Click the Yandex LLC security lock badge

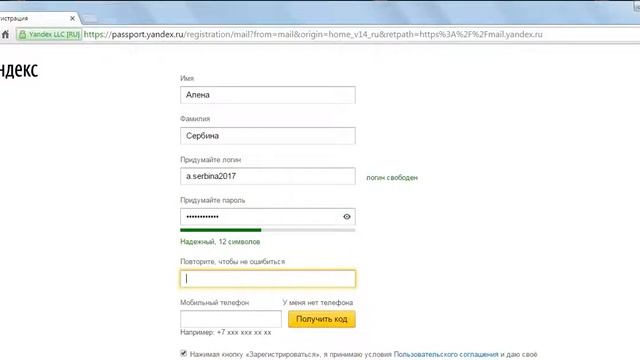click(x=49, y=35)
